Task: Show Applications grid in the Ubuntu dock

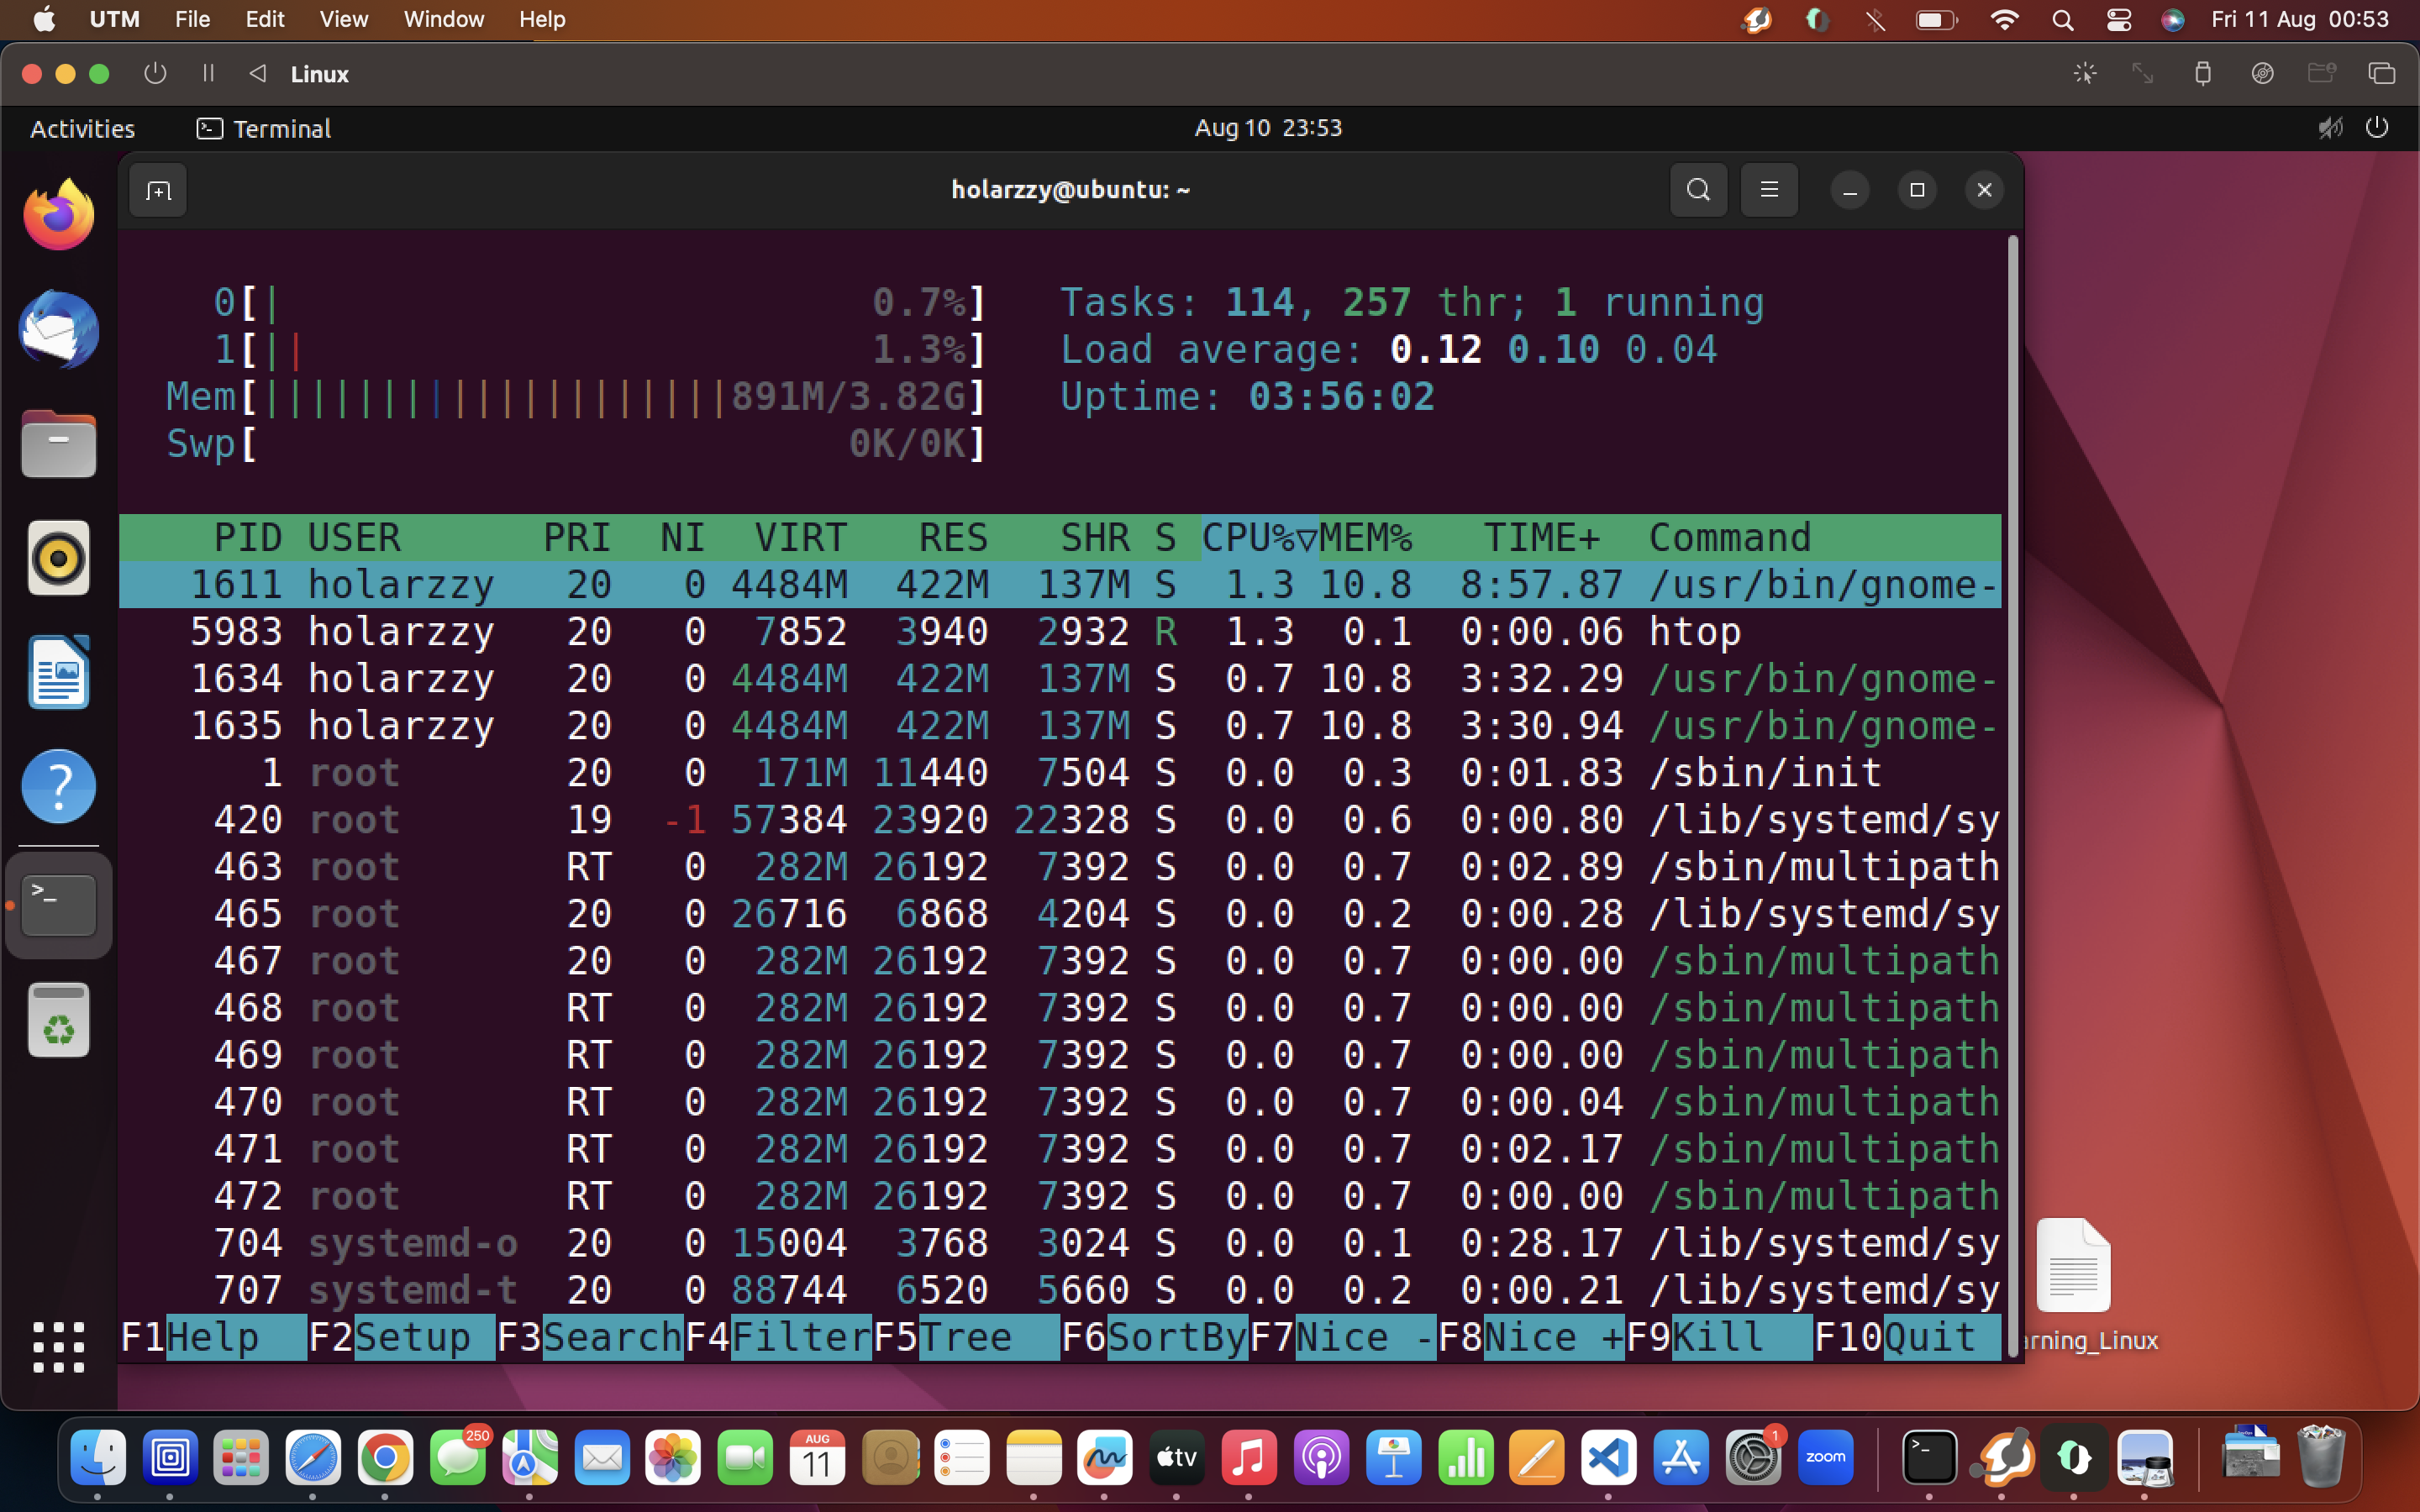Action: click(x=59, y=1347)
